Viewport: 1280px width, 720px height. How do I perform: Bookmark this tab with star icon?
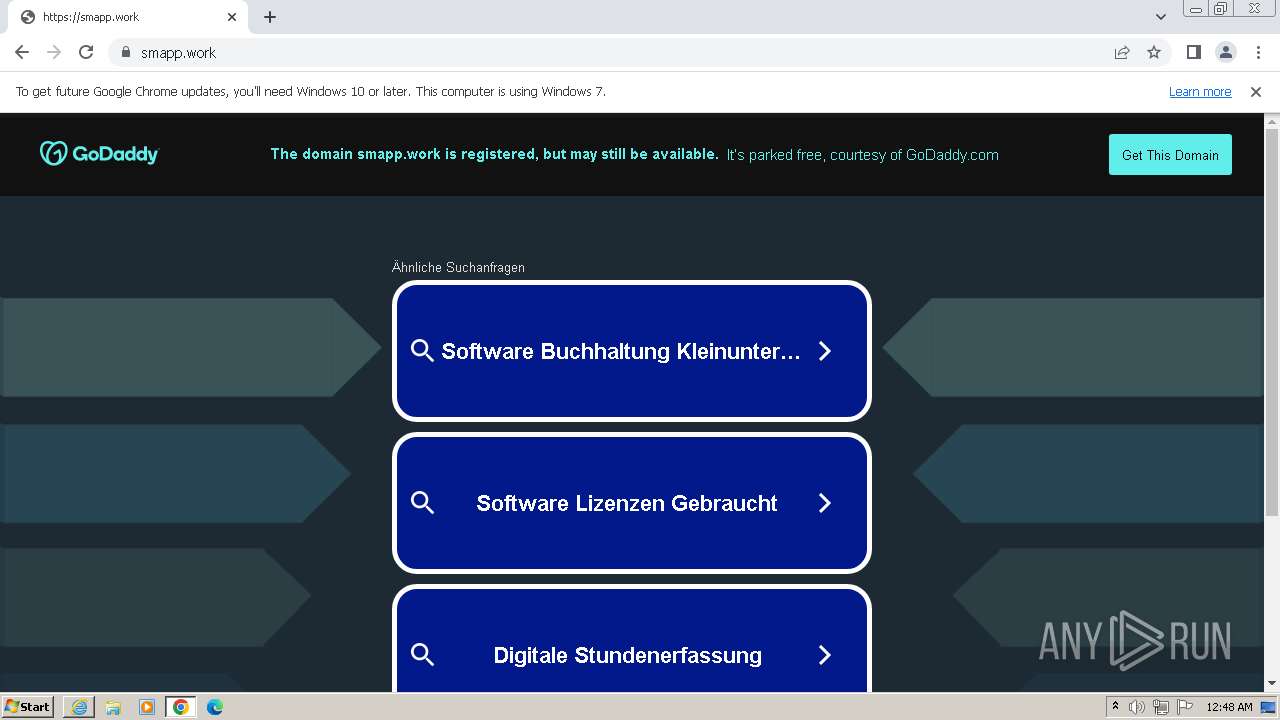pyautogui.click(x=1154, y=52)
